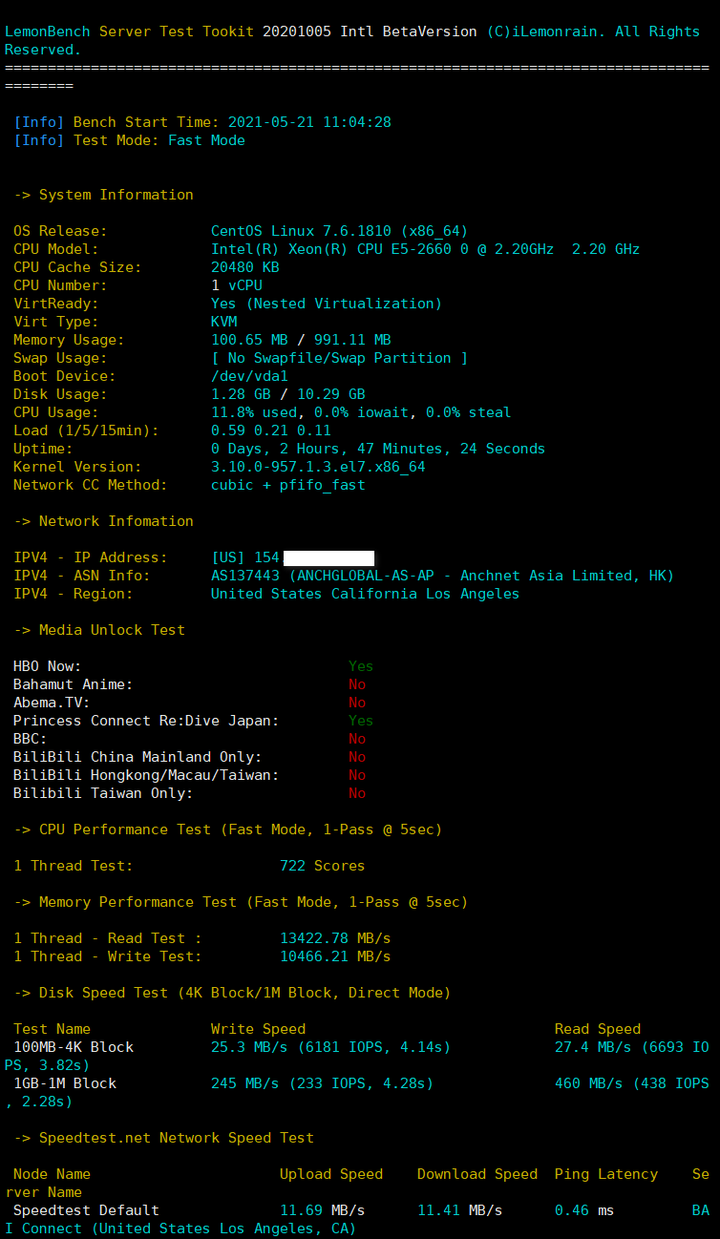Select memory usage '100.65 MB / 991.11 MB'
Viewport: 720px width, 1239px height.
pos(301,340)
